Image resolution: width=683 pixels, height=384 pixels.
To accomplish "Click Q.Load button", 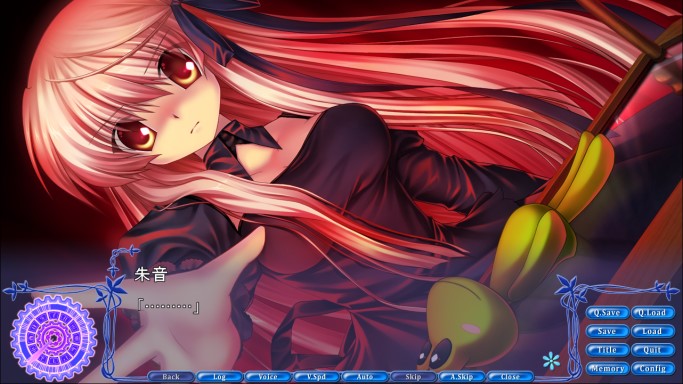I will 653,313.
